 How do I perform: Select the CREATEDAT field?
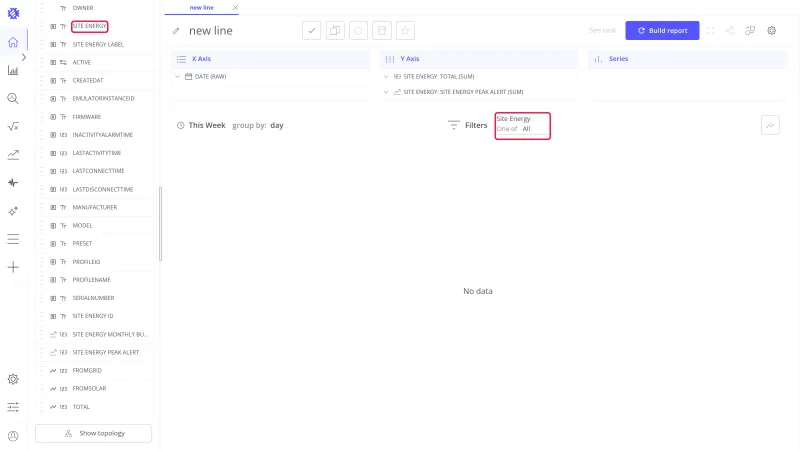[x=88, y=81]
